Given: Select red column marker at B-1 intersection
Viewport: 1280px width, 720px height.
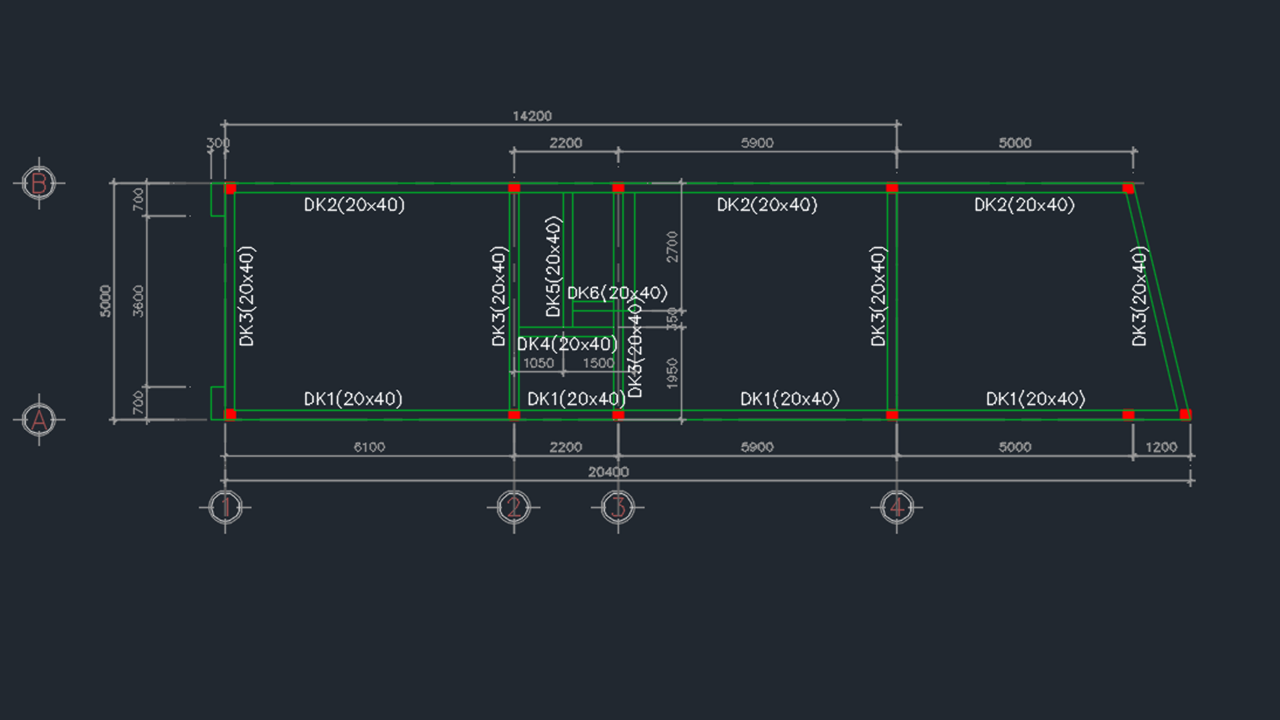Looking at the screenshot, I should (230, 188).
